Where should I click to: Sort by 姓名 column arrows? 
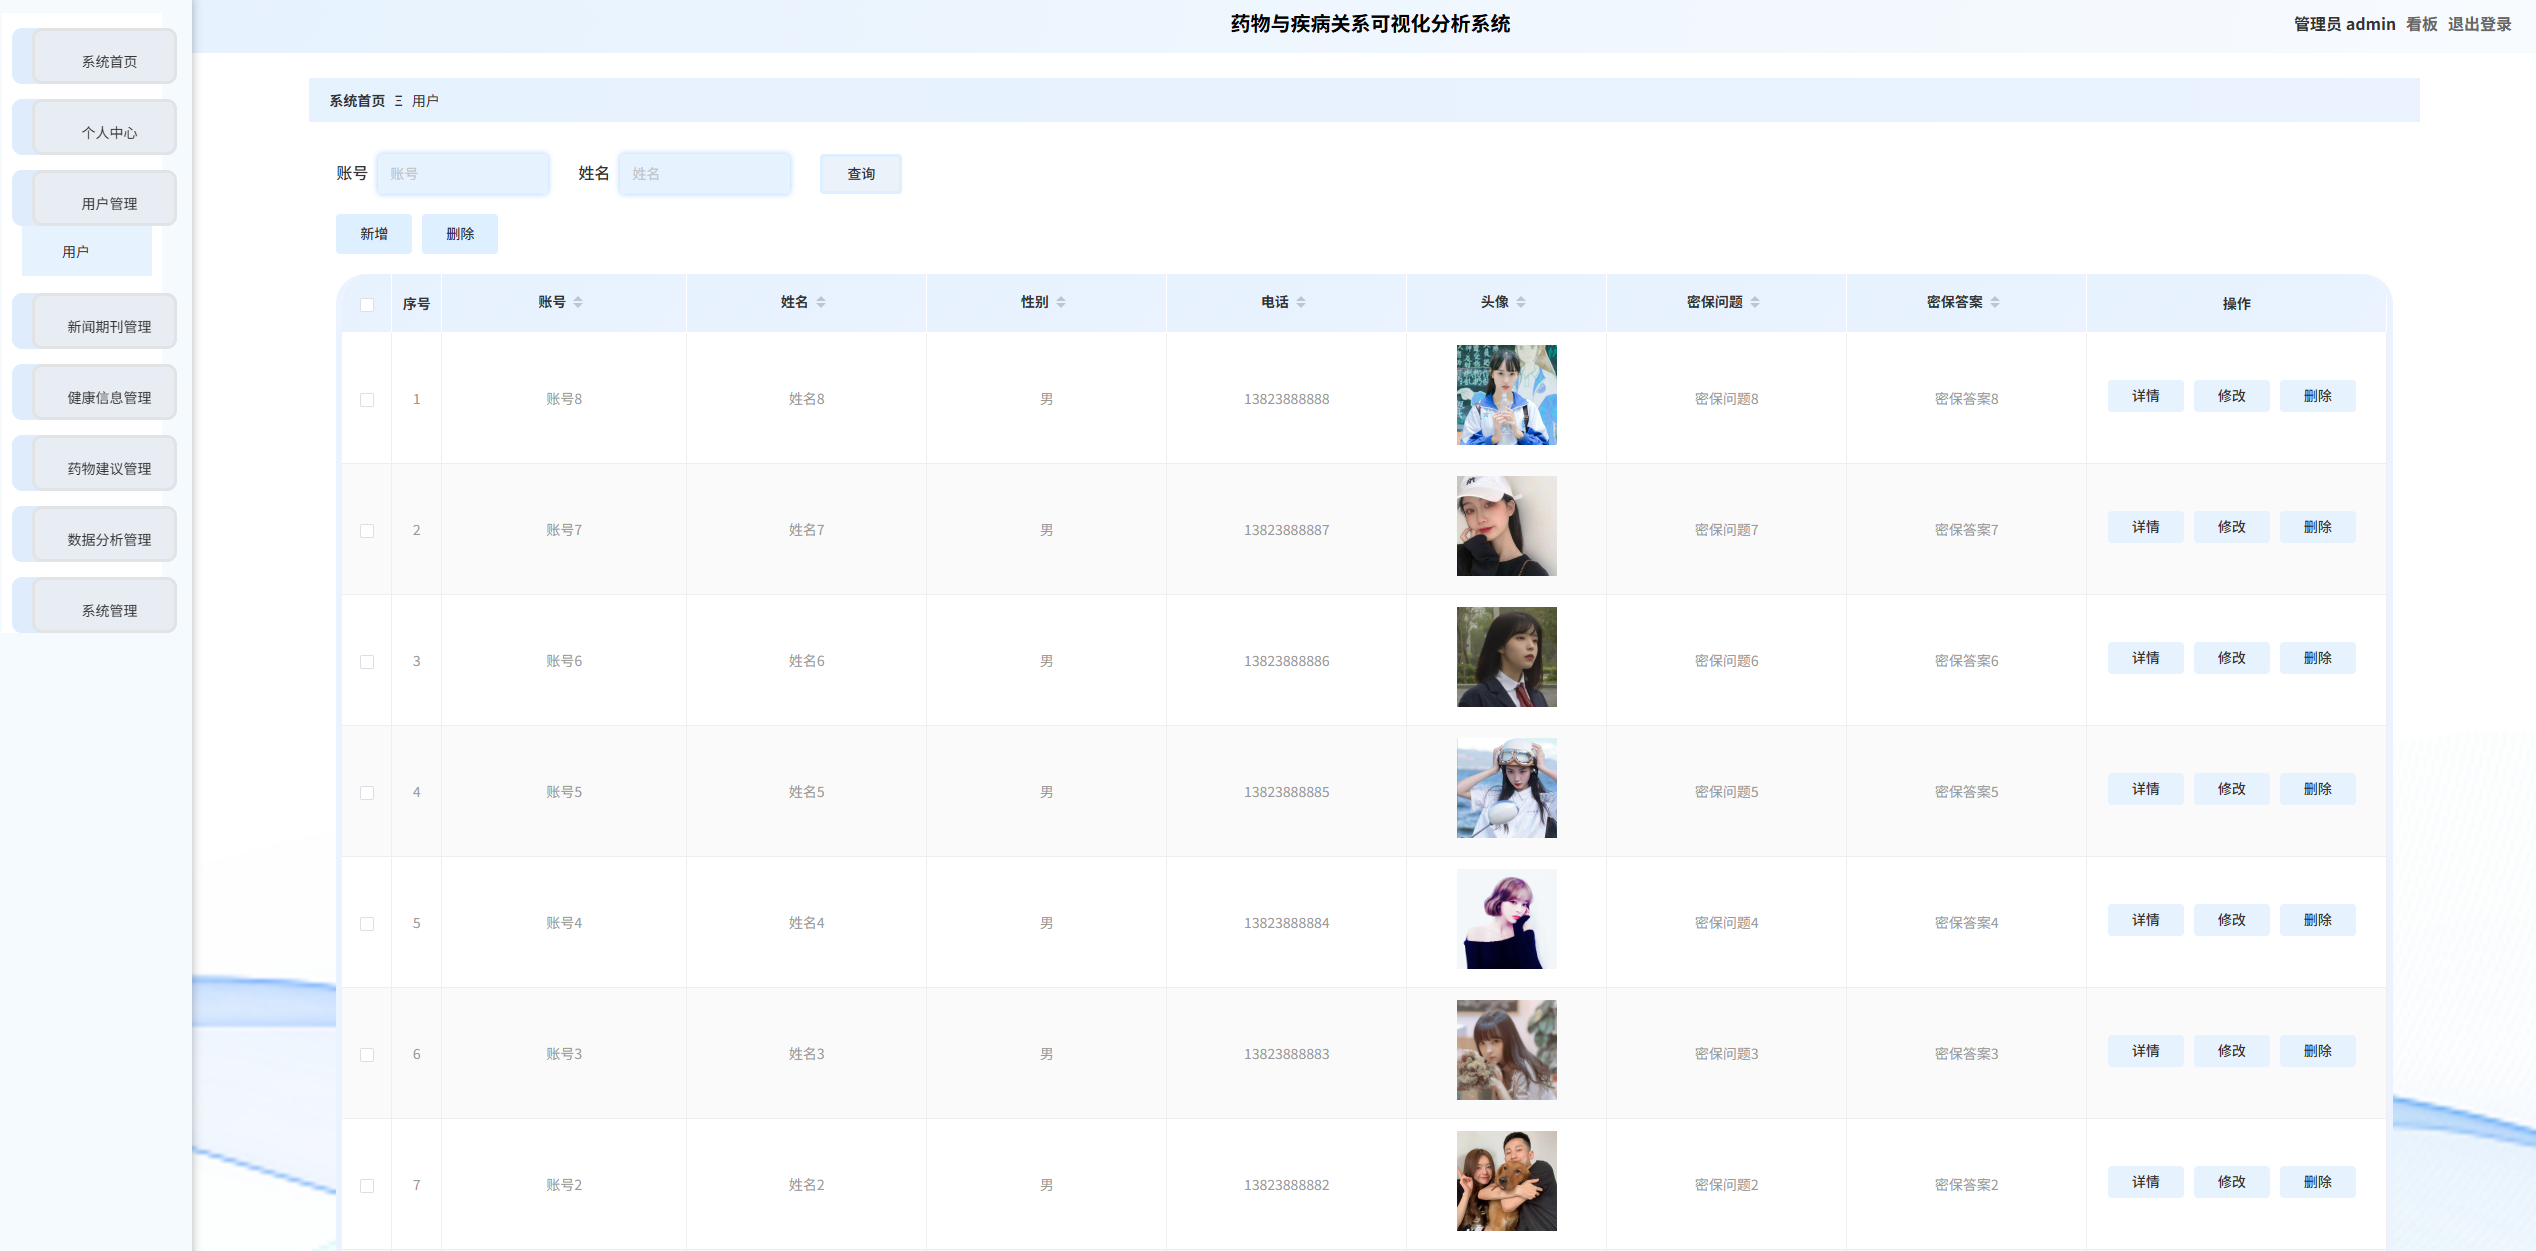pos(821,302)
